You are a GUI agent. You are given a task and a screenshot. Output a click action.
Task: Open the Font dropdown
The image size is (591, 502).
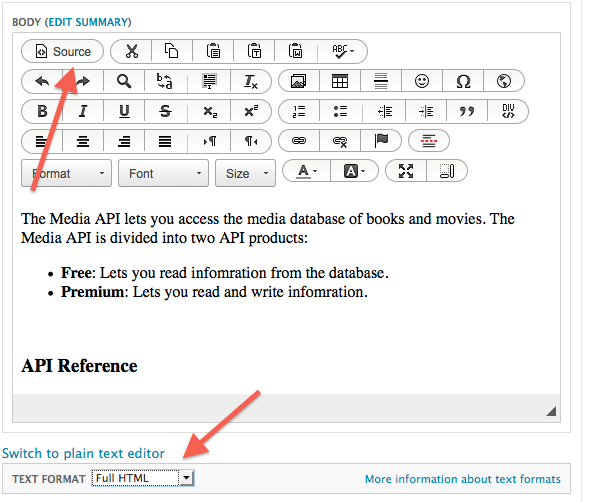[x=163, y=173]
